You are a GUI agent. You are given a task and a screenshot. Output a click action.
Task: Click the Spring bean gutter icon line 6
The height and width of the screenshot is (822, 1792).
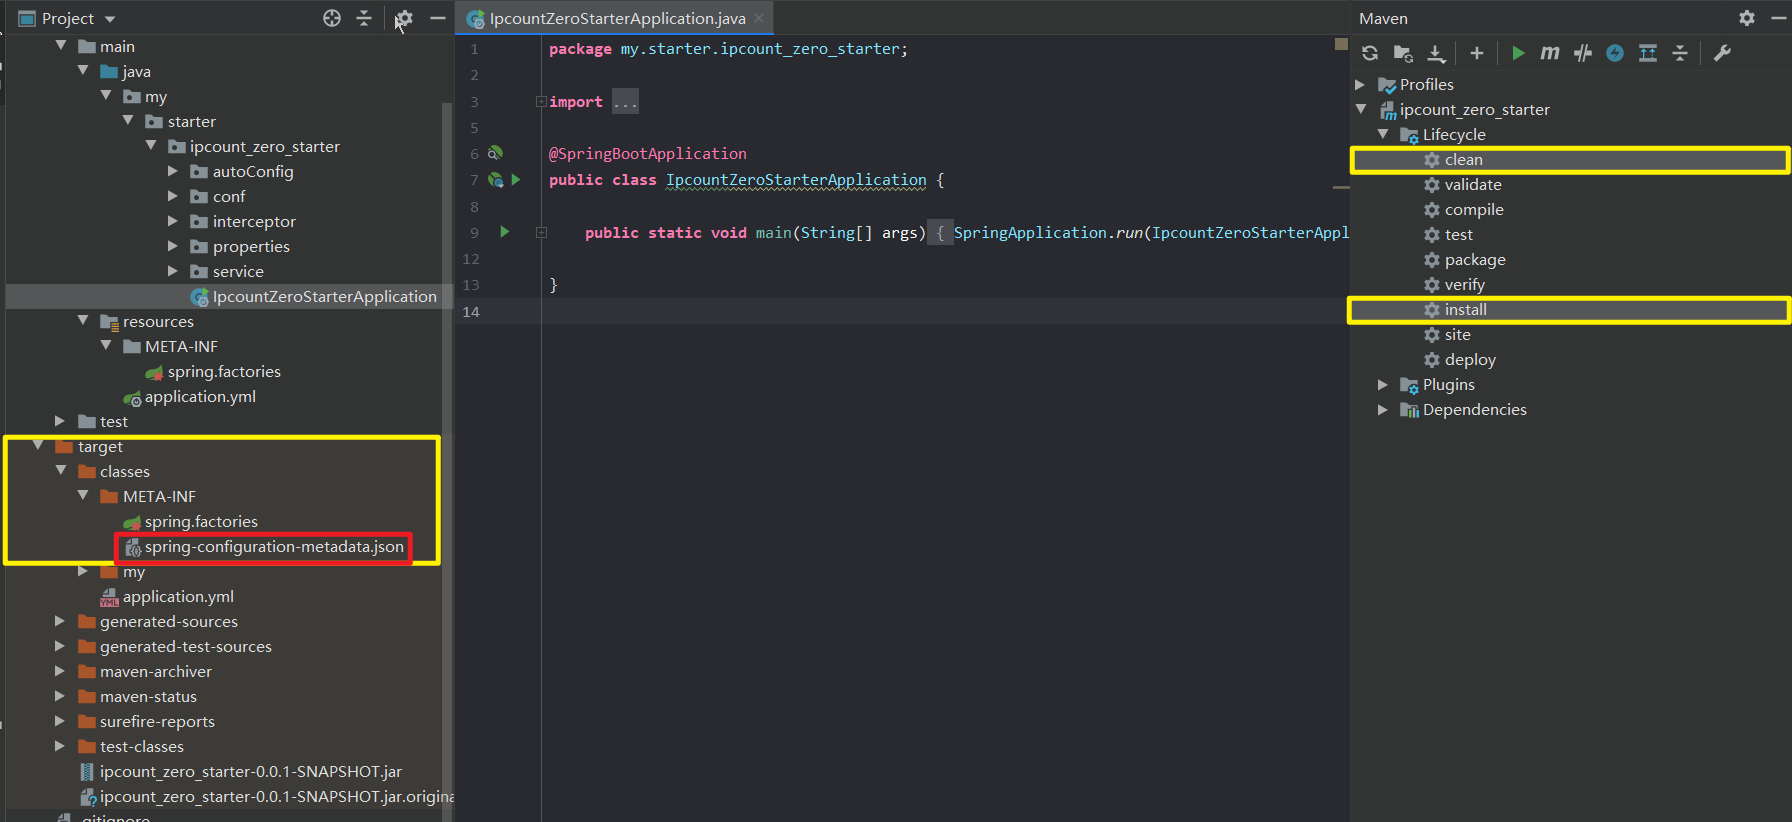coord(495,153)
